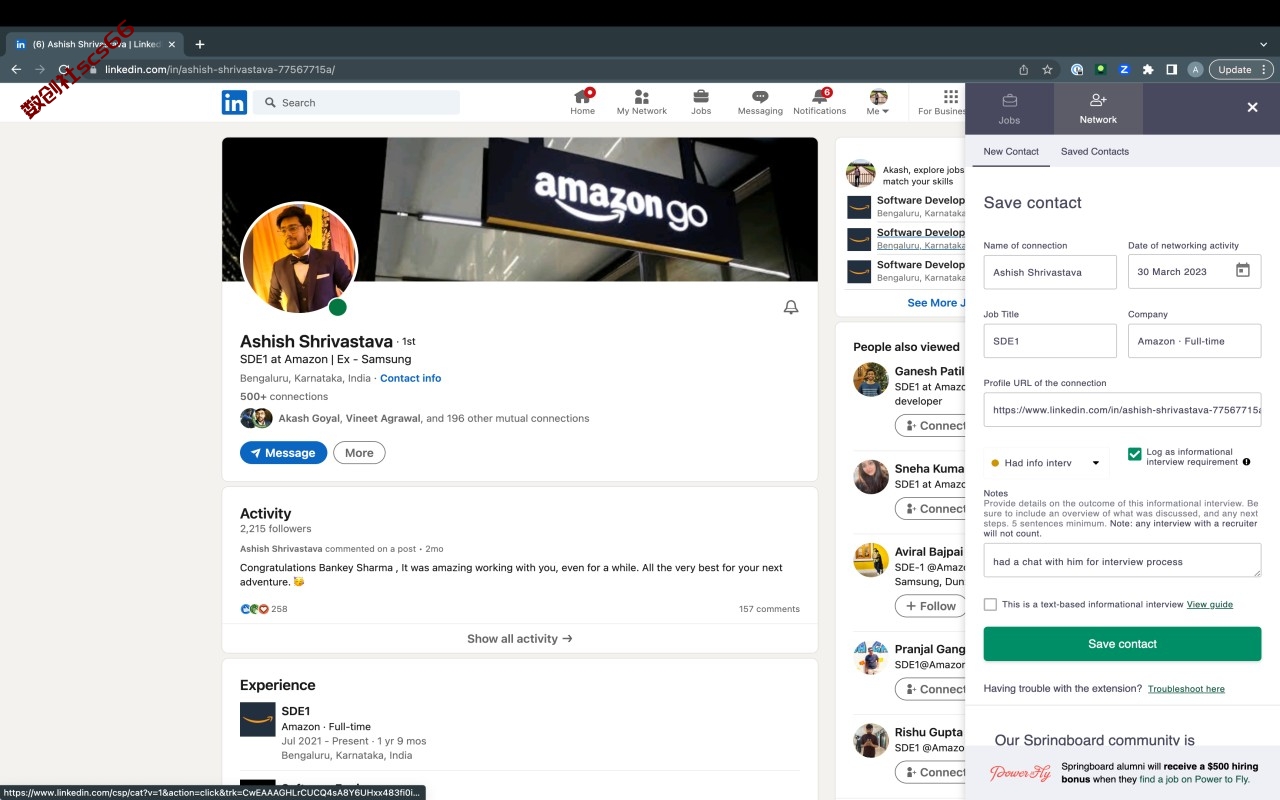Click the Notes text area

[1122, 561]
